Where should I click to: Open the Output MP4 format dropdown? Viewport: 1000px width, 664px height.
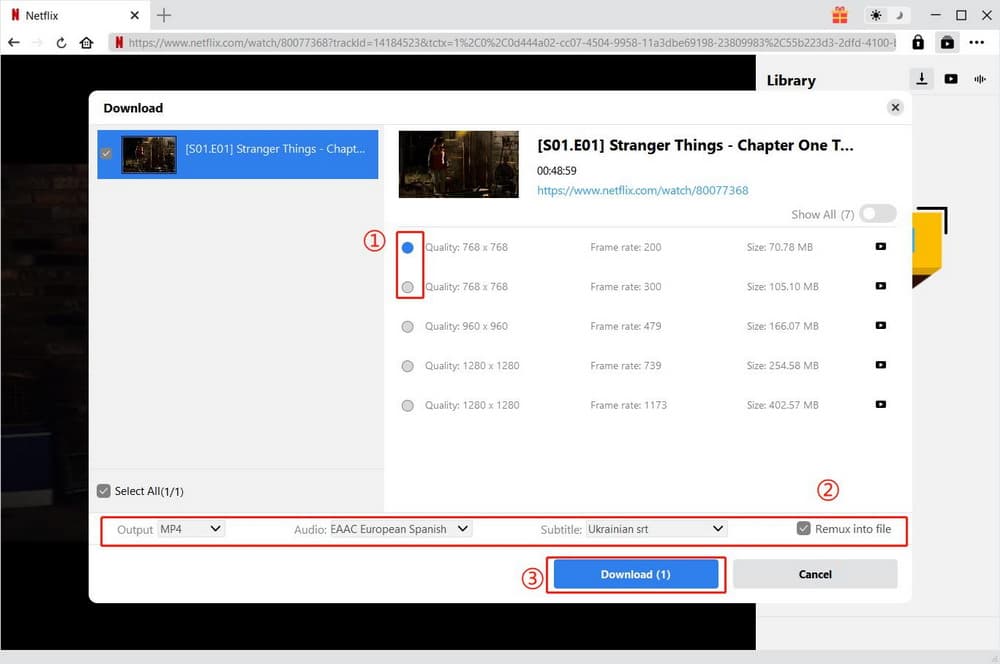[190, 529]
